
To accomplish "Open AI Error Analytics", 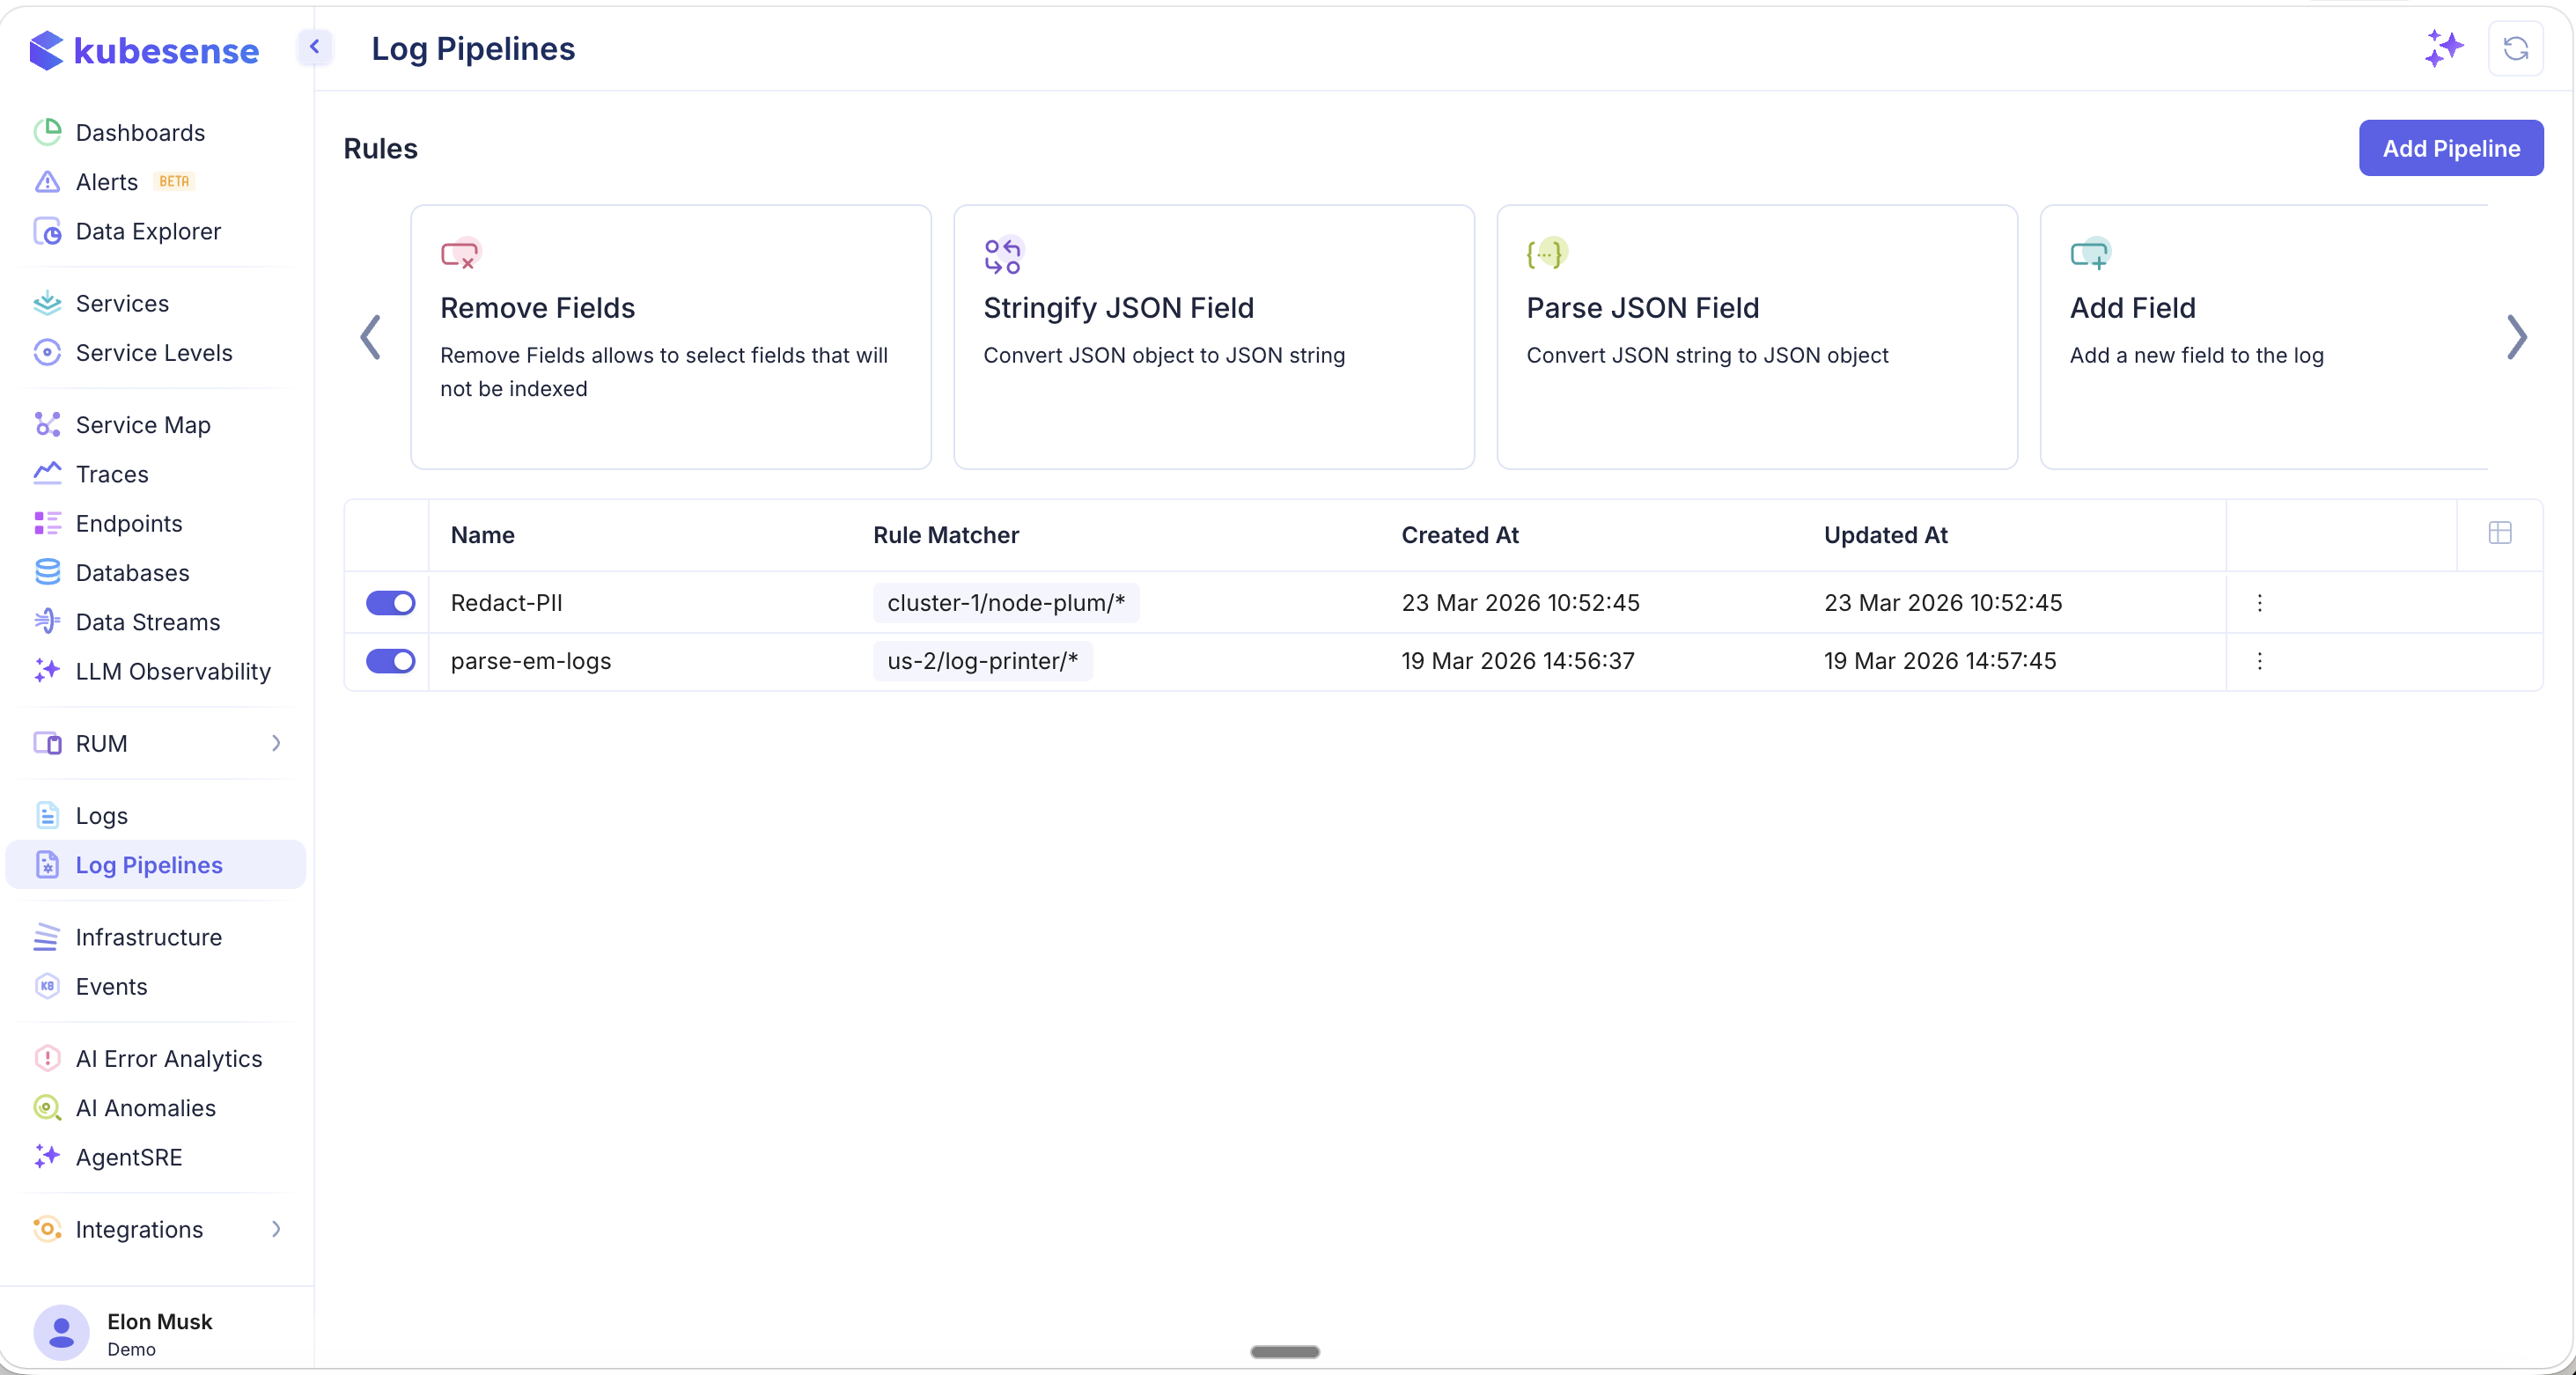I will (169, 1058).
